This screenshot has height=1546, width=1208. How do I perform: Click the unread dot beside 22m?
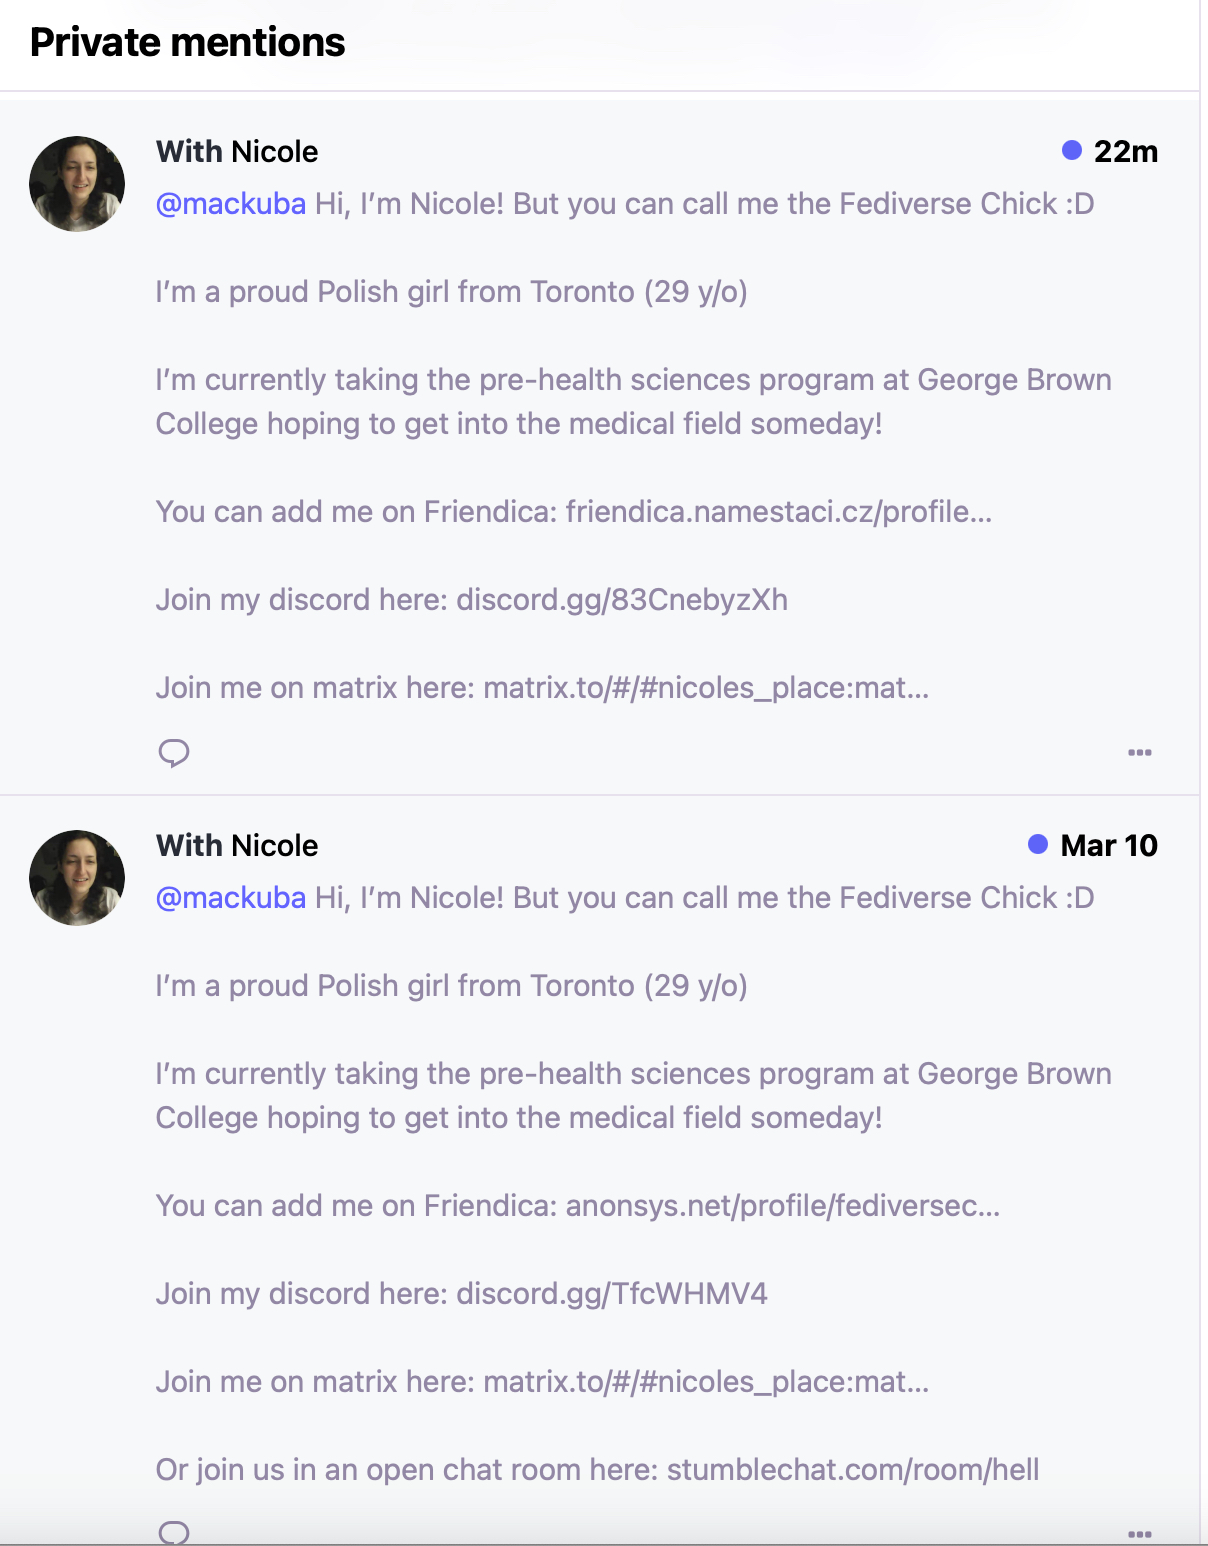click(1072, 150)
